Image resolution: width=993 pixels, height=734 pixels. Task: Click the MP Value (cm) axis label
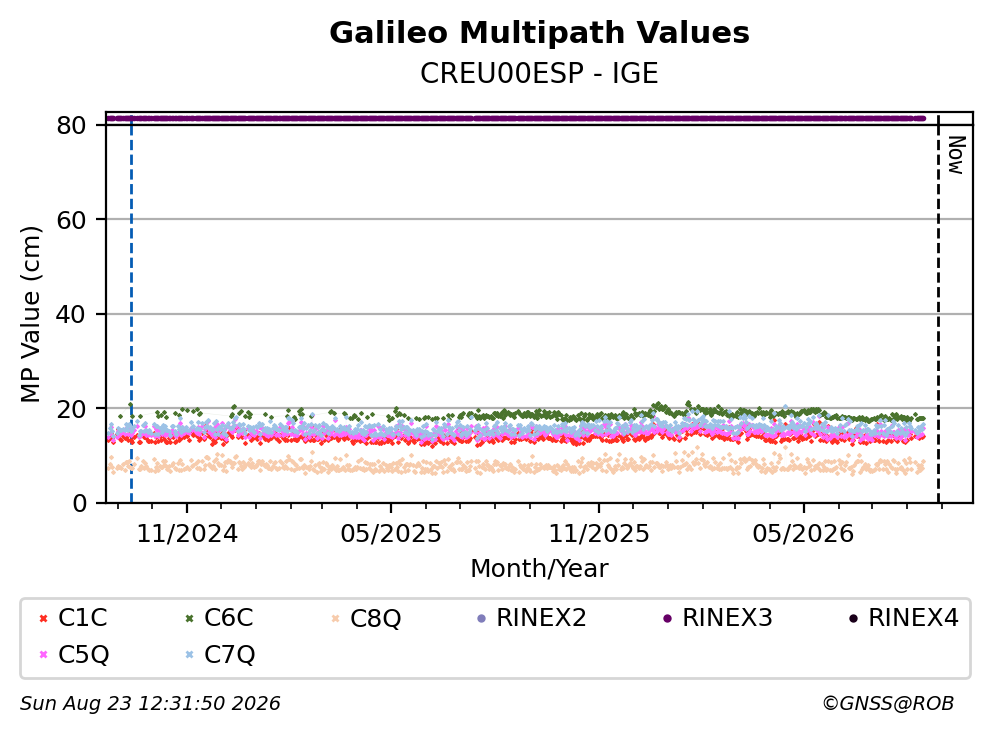(30, 314)
